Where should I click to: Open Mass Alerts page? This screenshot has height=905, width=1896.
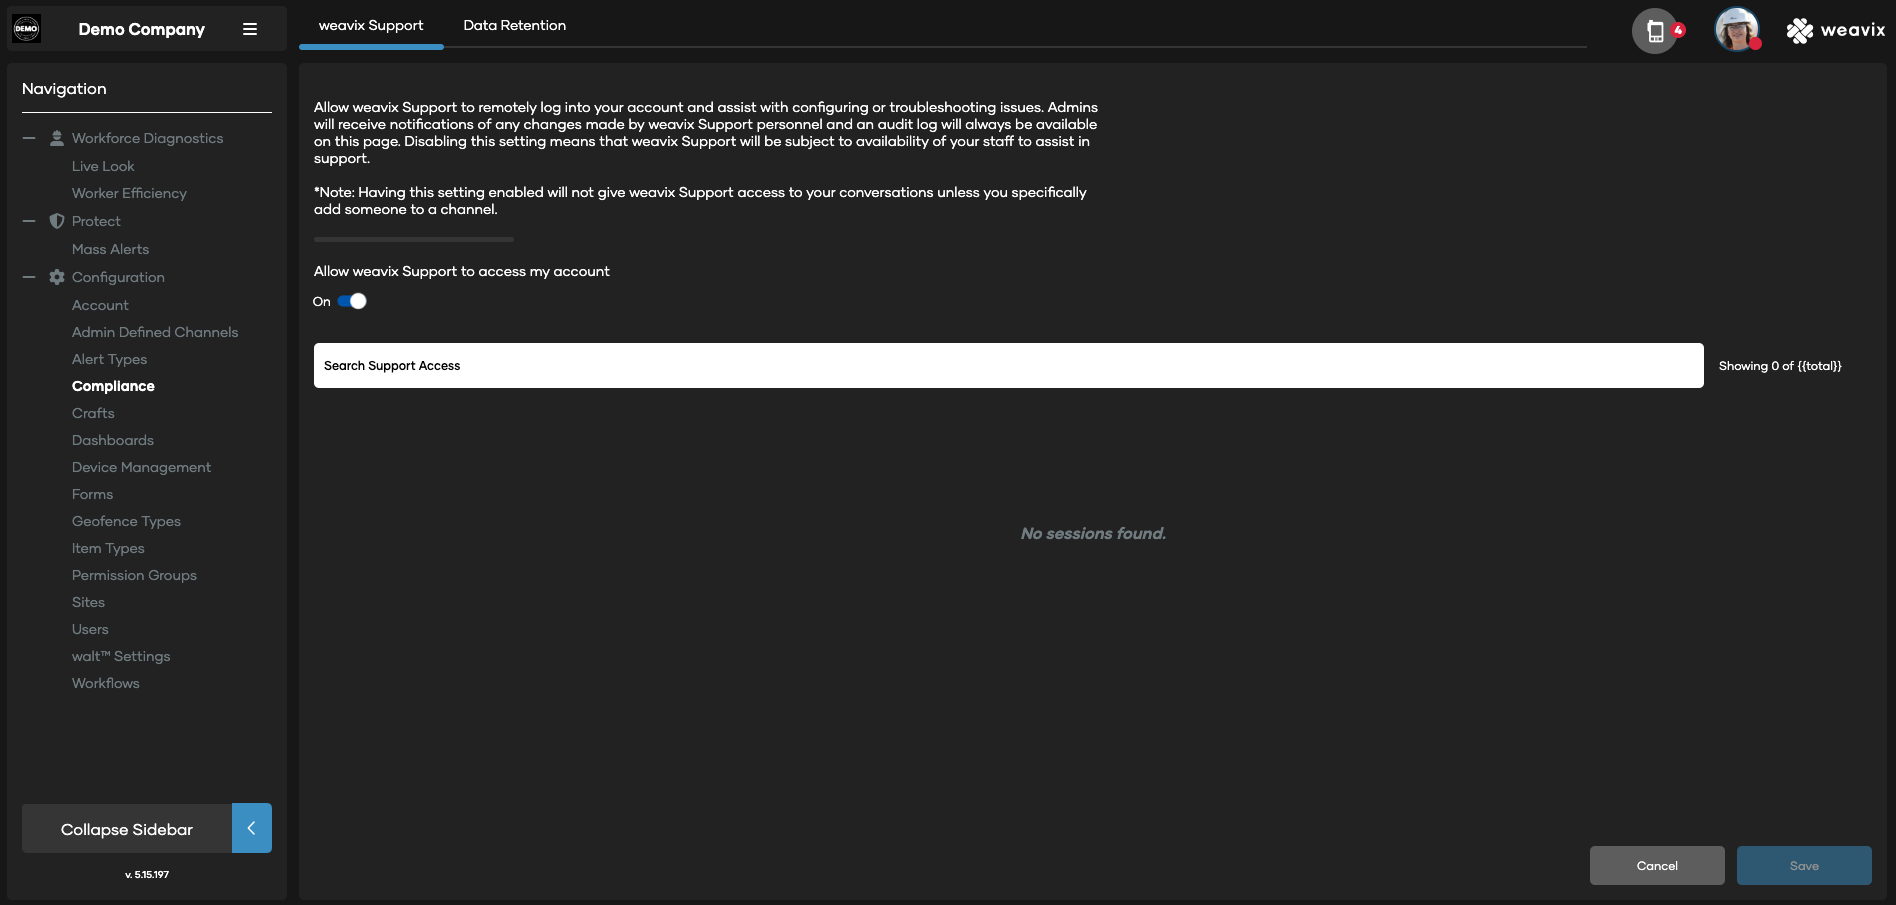click(110, 249)
